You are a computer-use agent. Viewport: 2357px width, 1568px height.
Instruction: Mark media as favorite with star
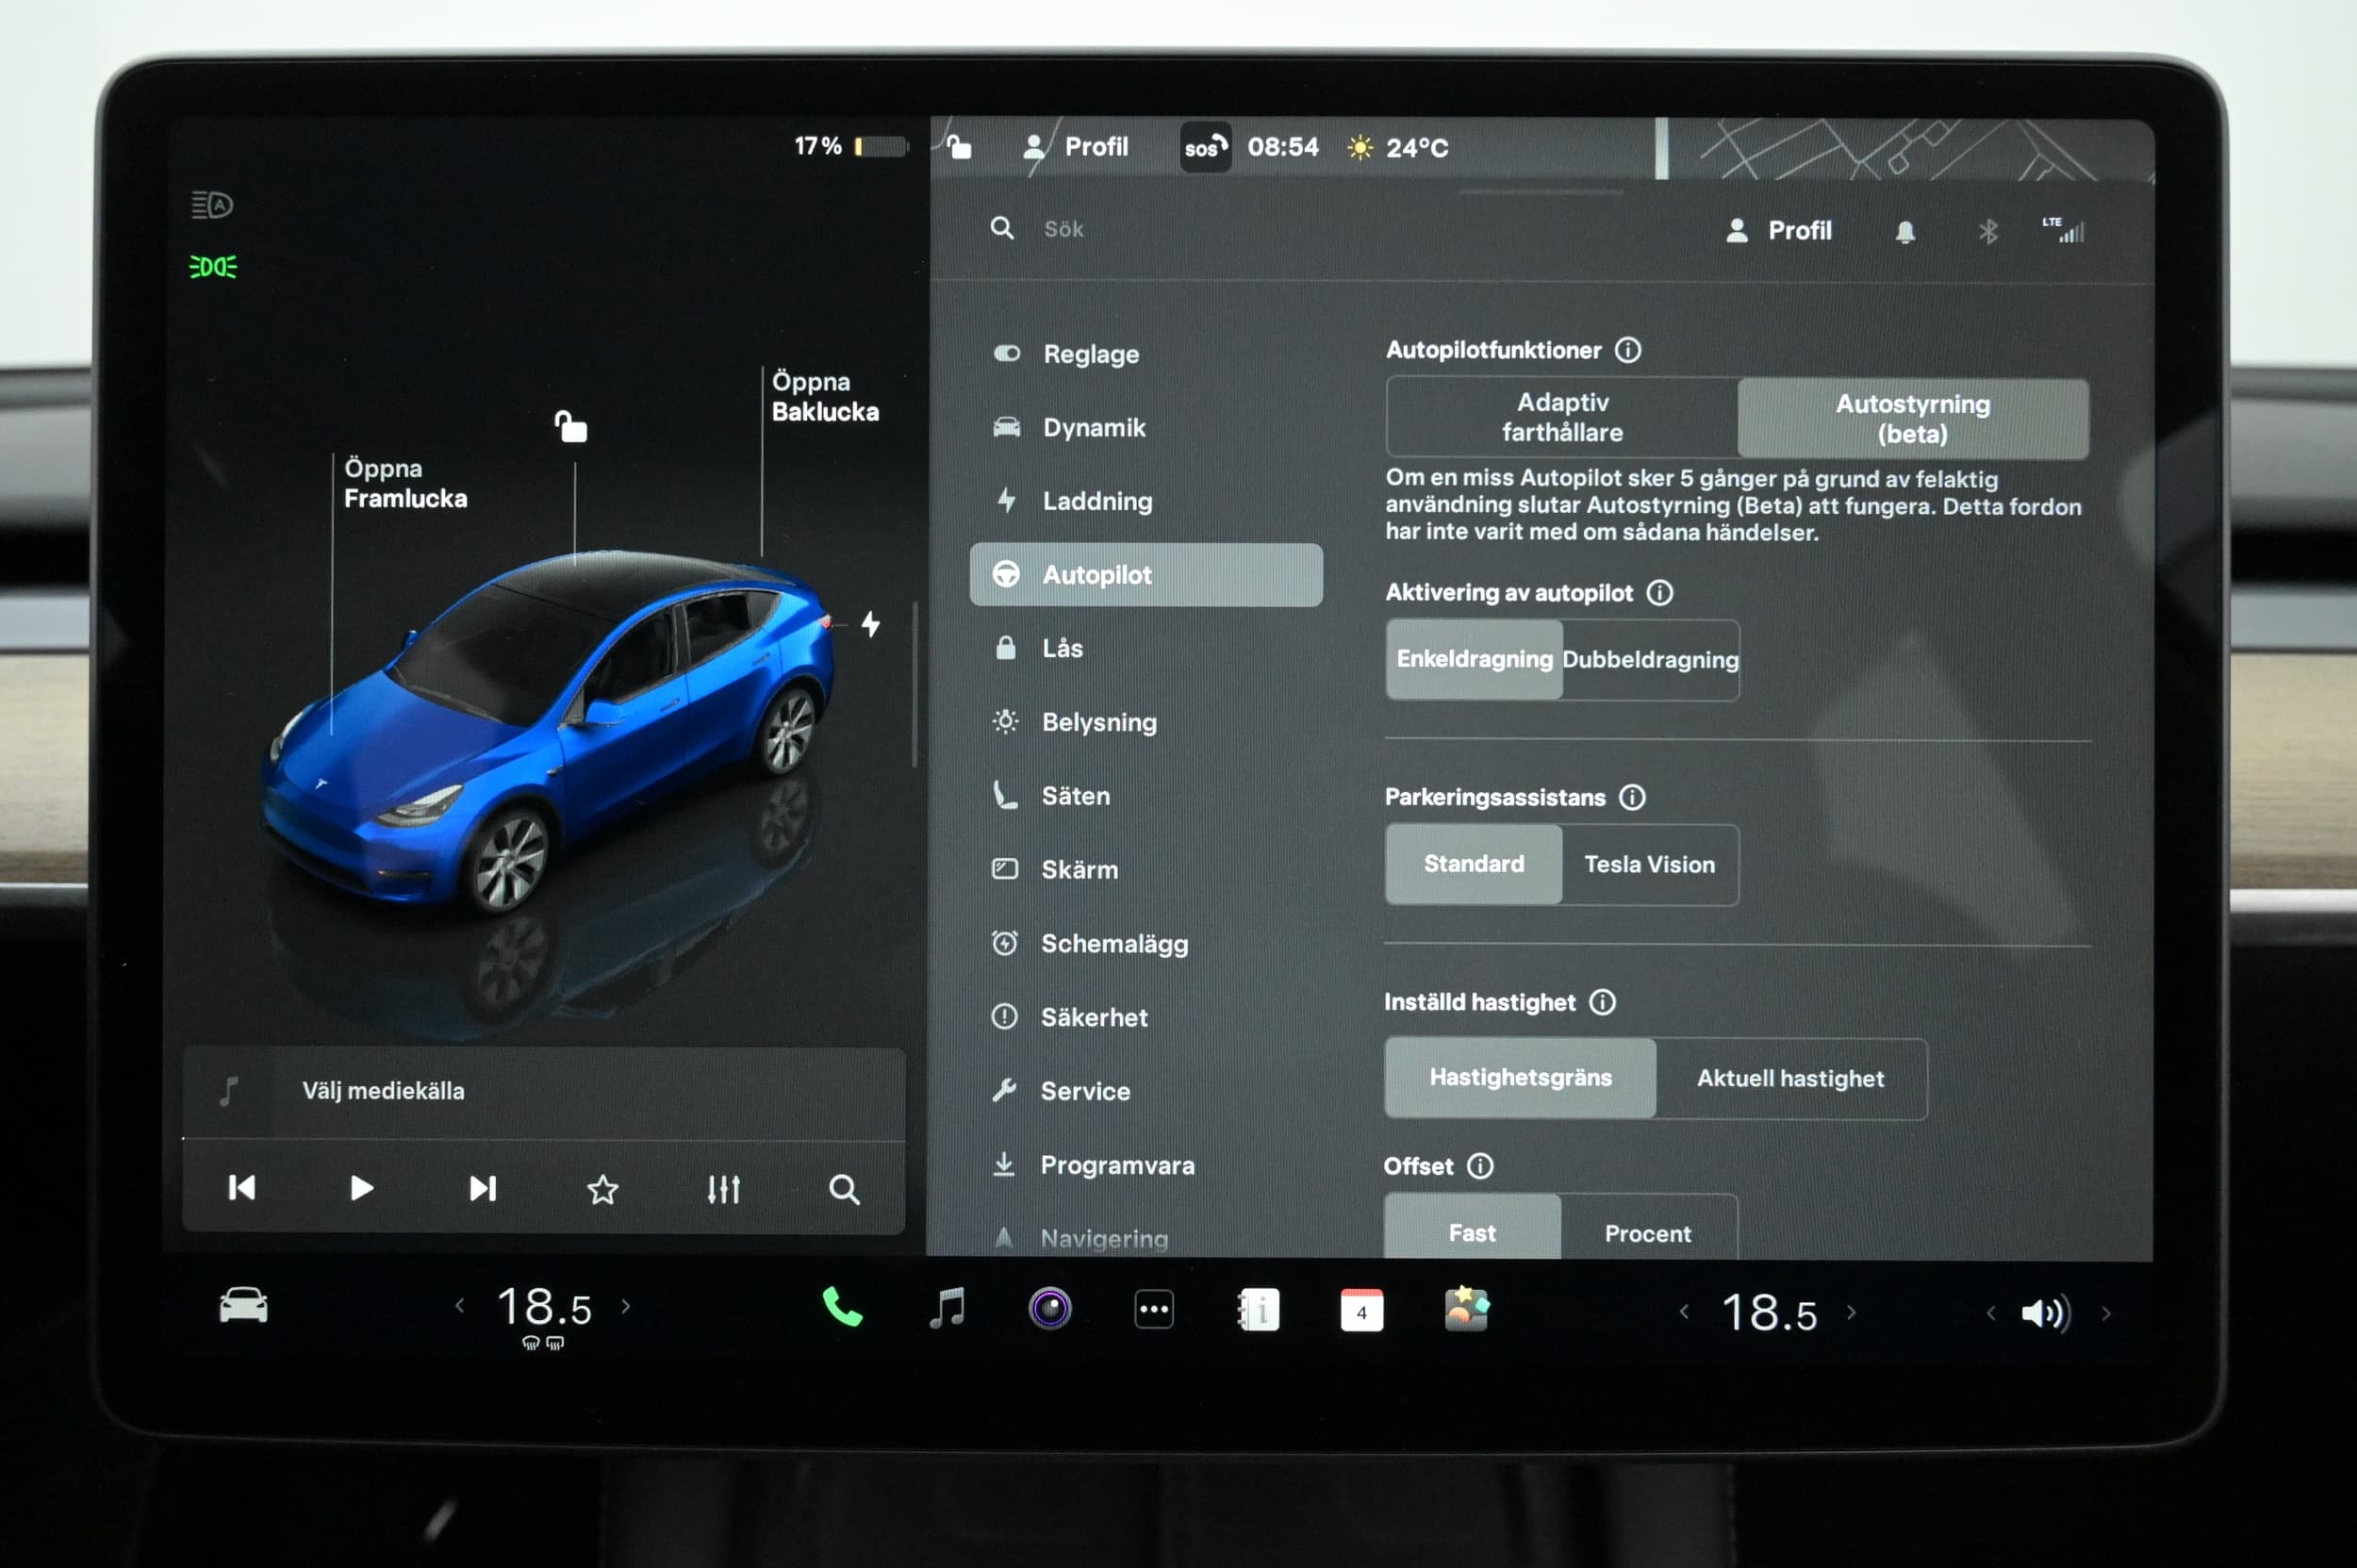(602, 1189)
